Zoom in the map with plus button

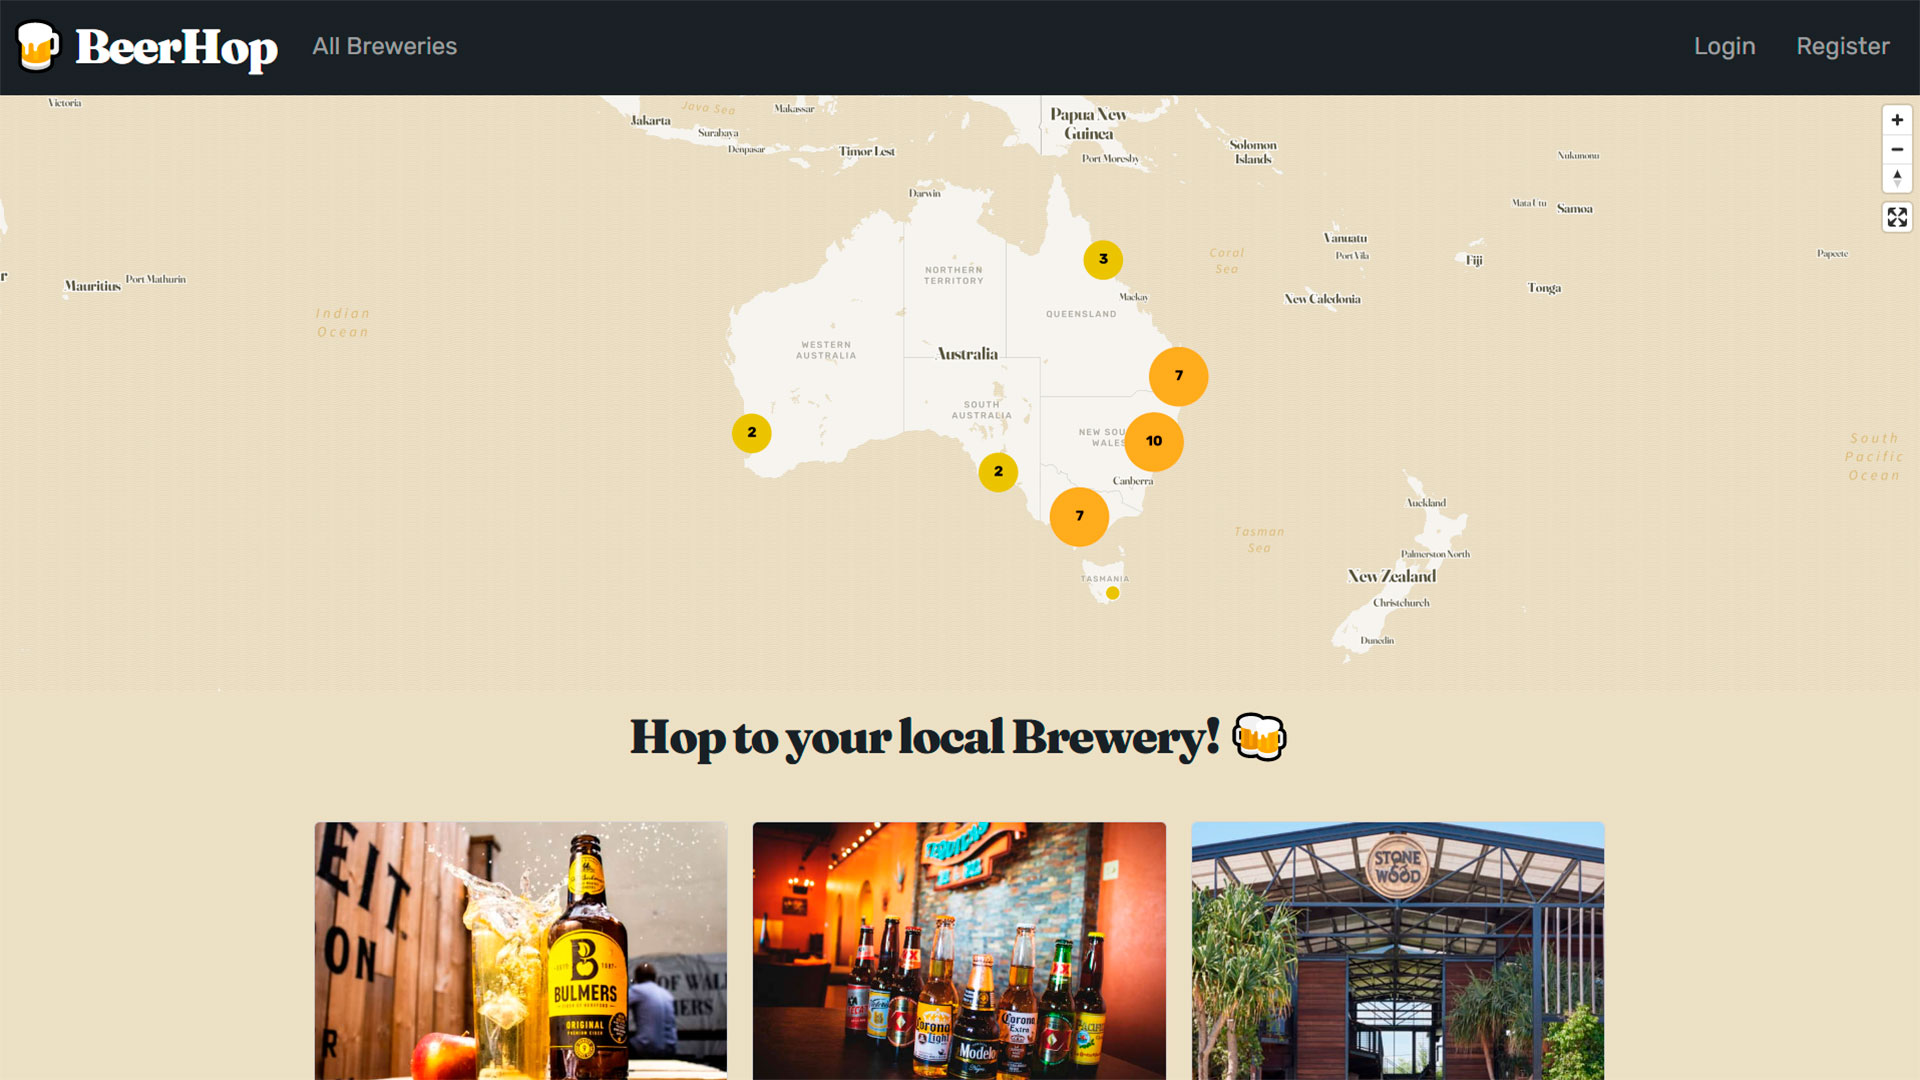pos(1897,120)
